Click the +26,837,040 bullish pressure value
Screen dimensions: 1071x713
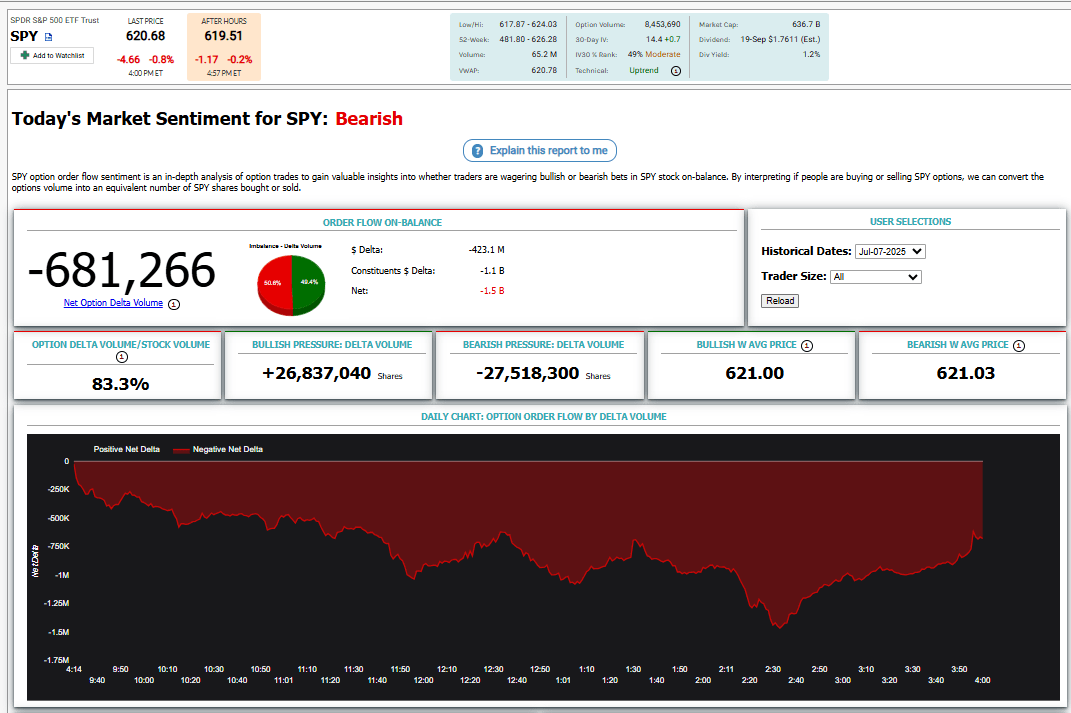click(x=316, y=373)
